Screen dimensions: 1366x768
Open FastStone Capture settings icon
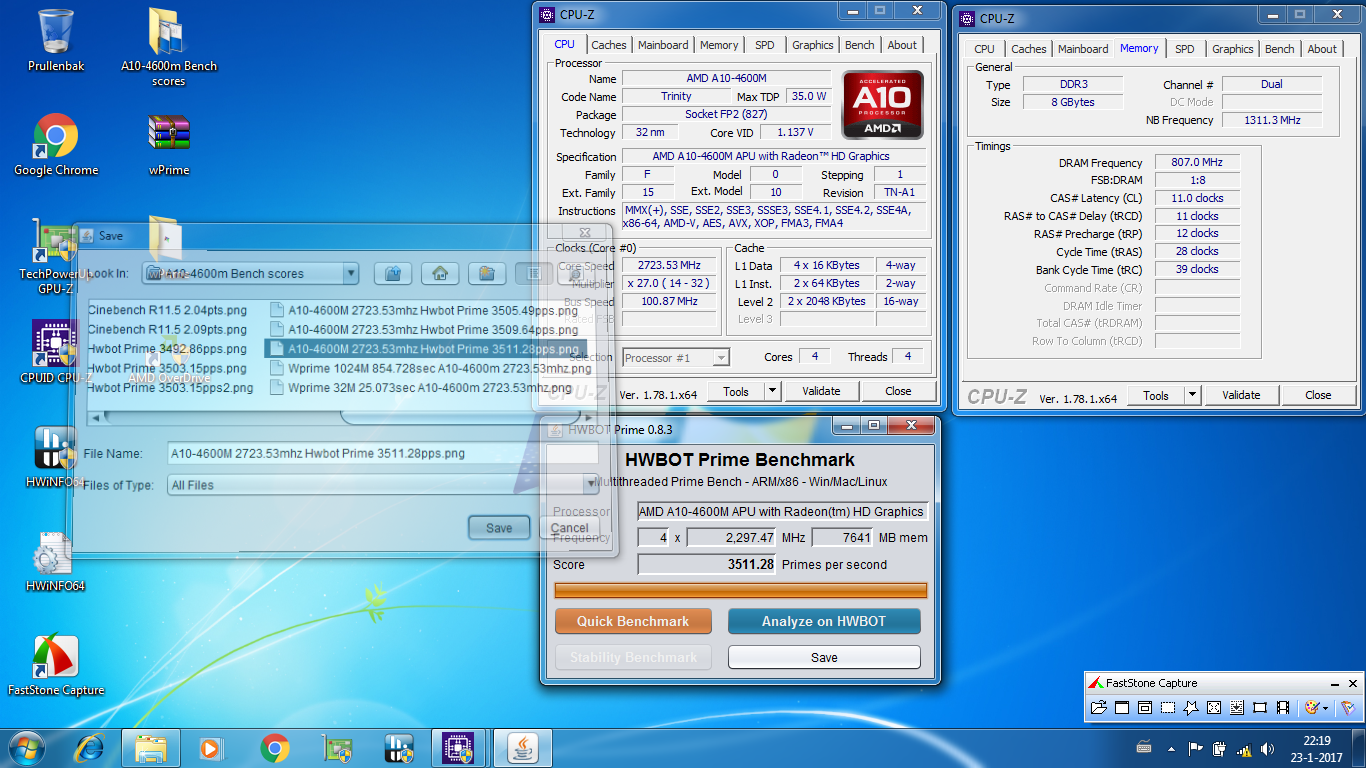coord(1348,707)
